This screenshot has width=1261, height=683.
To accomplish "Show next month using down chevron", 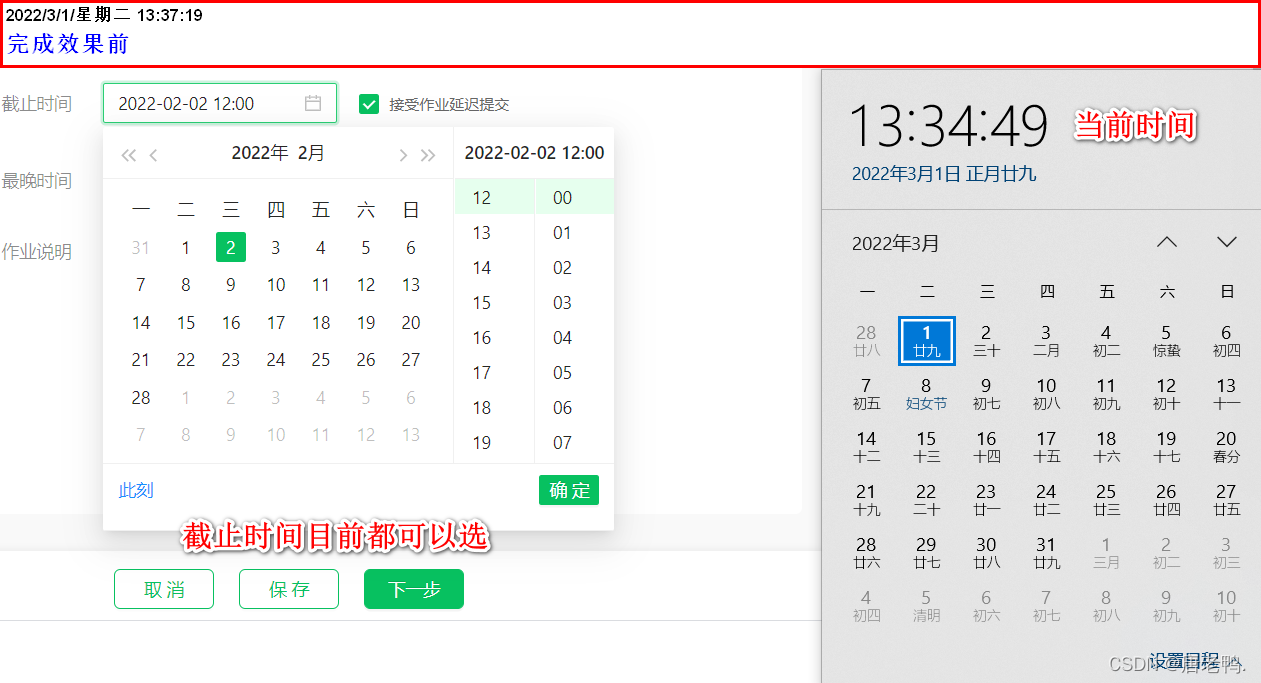I will [1226, 241].
